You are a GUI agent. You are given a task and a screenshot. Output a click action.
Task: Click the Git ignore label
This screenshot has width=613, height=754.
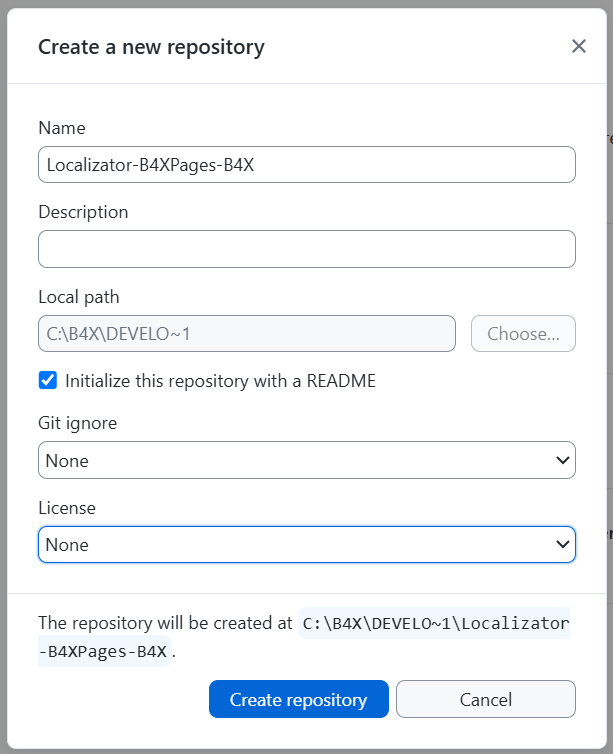[77, 423]
